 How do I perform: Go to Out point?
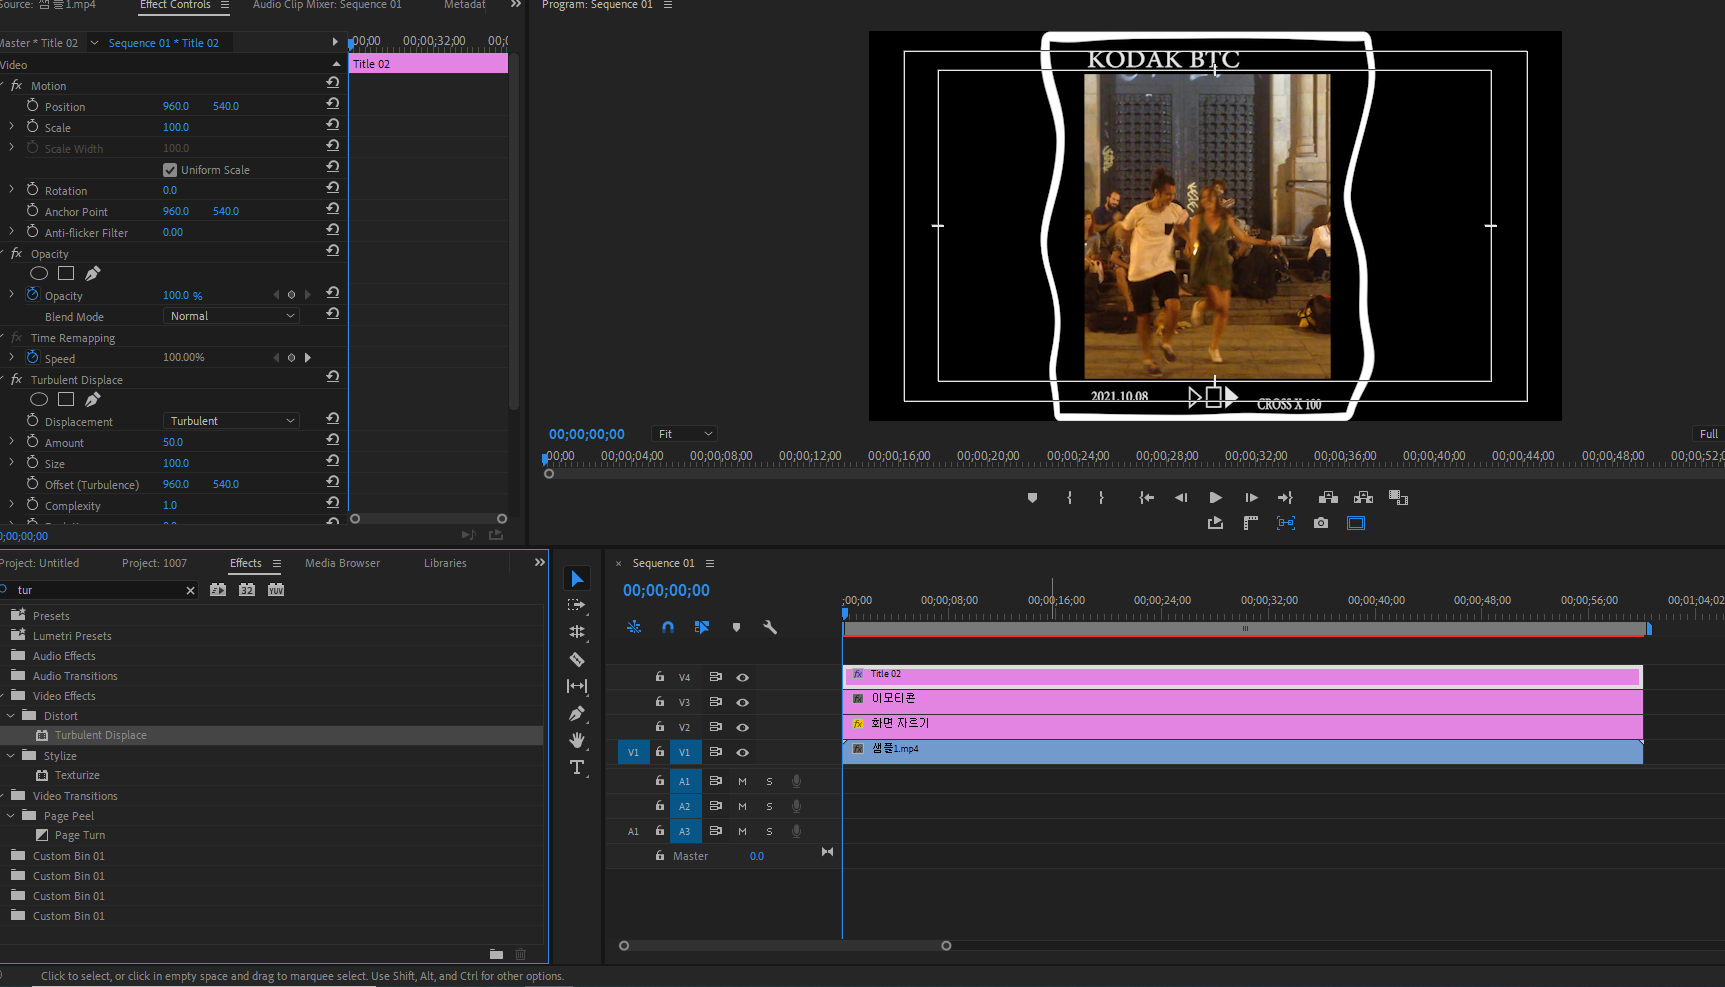(1286, 497)
